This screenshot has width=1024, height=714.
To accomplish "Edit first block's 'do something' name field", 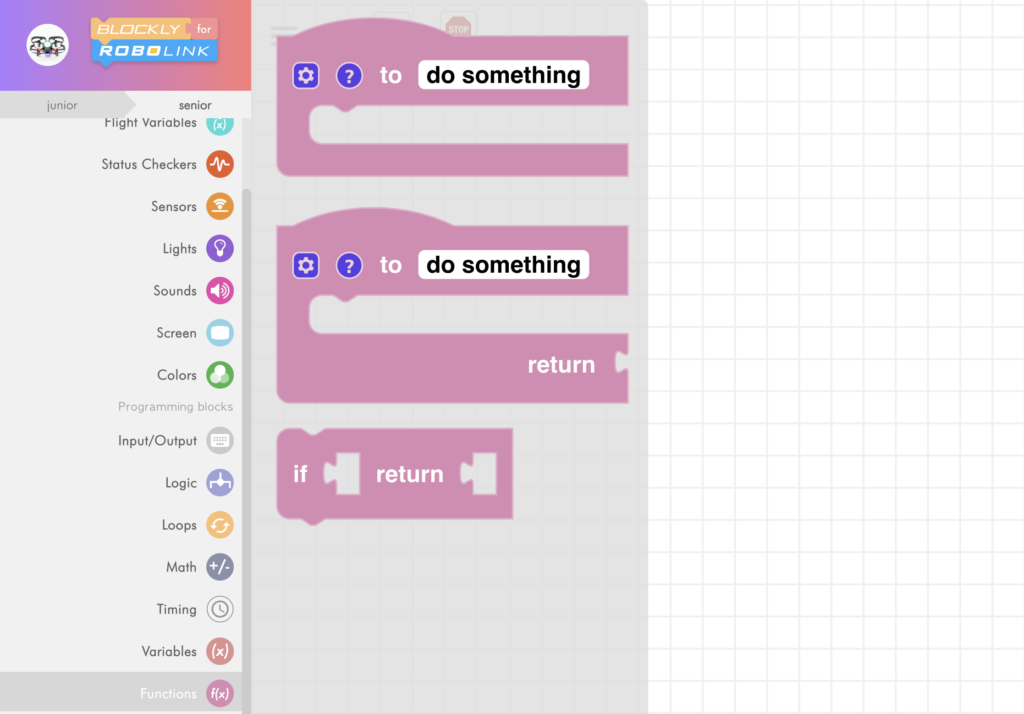I will 504,75.
